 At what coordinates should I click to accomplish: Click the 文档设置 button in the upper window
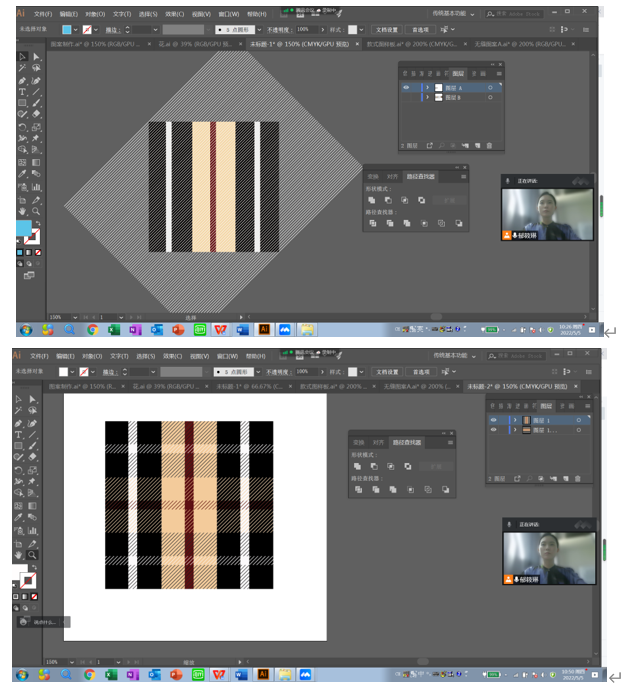387,30
